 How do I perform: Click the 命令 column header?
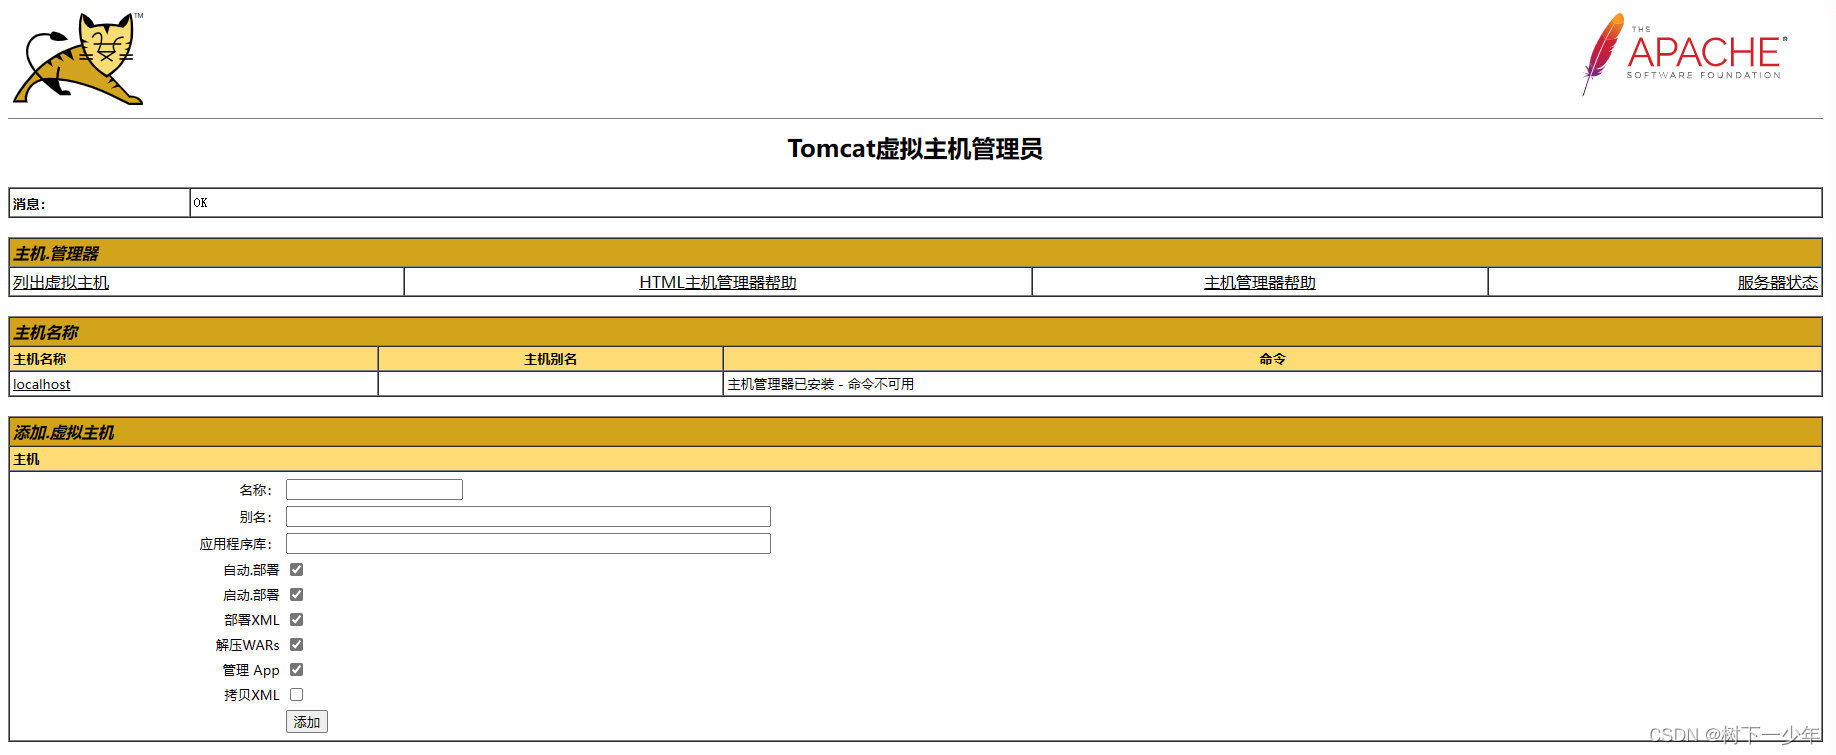[x=1272, y=359]
